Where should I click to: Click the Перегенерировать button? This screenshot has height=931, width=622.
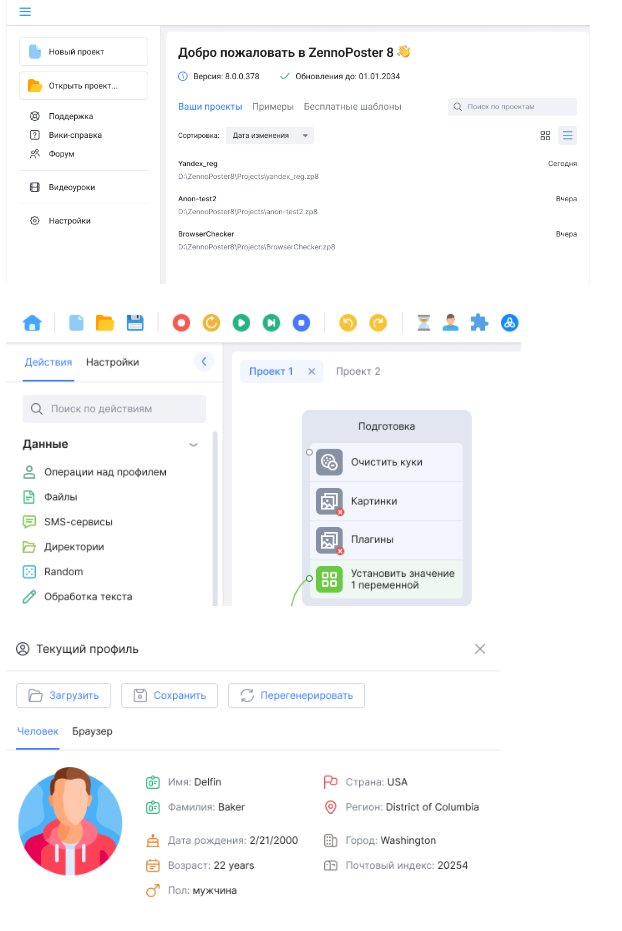coord(296,695)
